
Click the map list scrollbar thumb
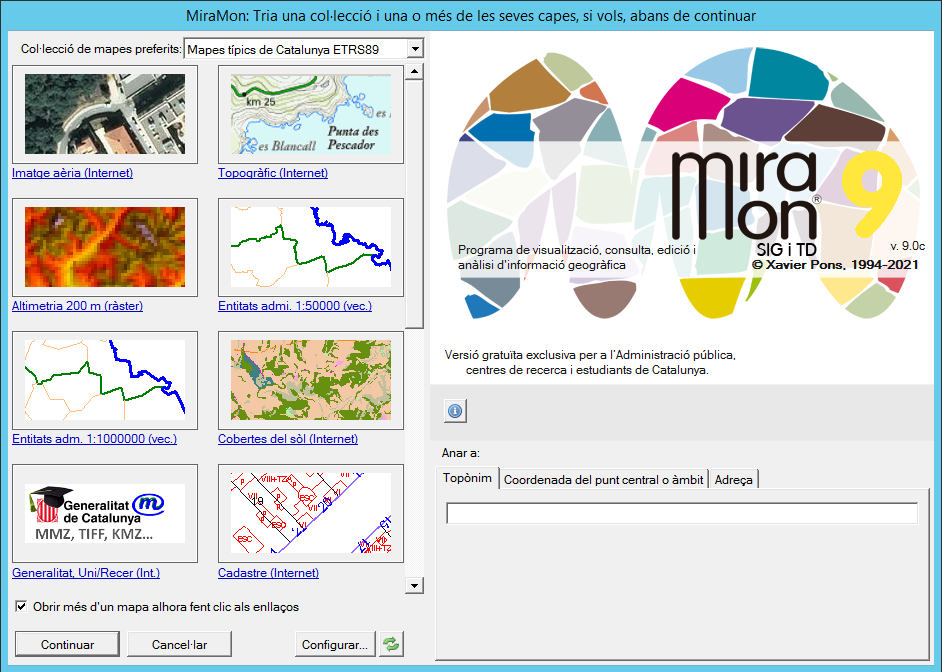pyautogui.click(x=415, y=204)
